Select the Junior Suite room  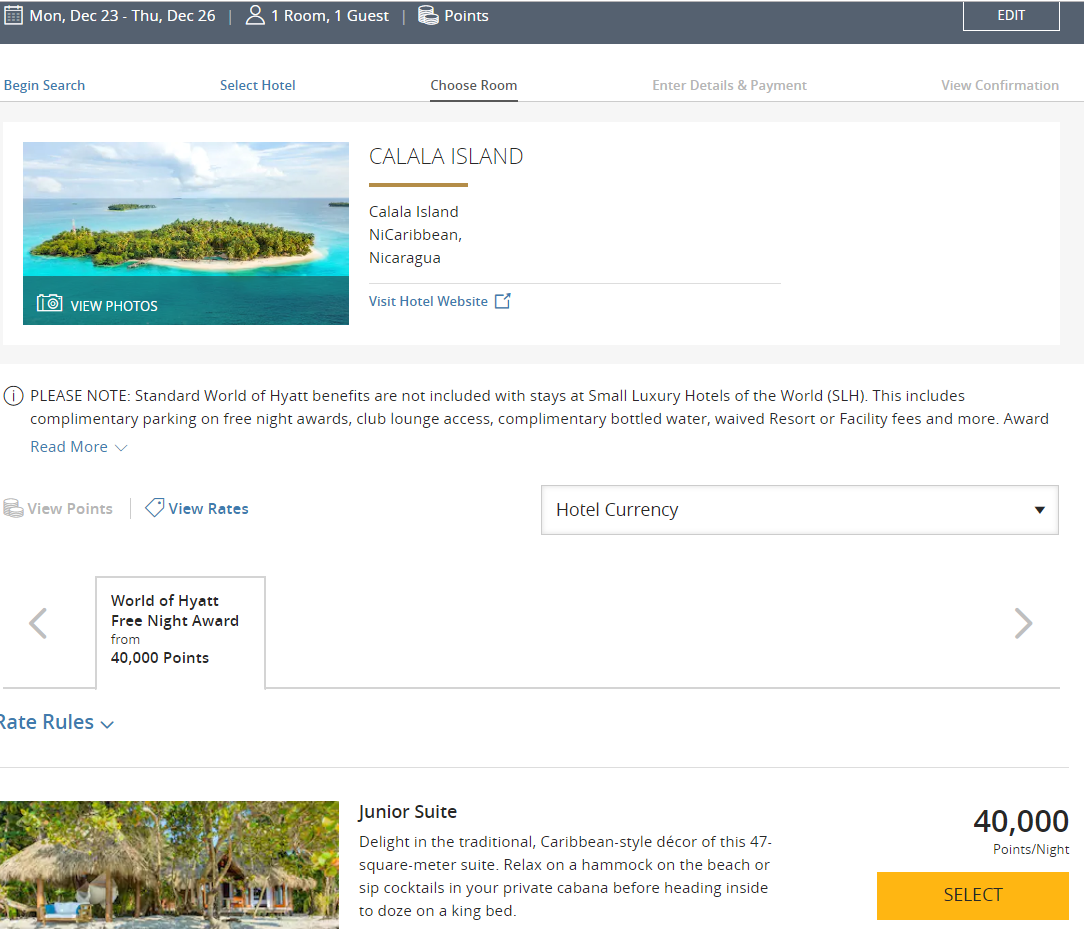click(972, 895)
